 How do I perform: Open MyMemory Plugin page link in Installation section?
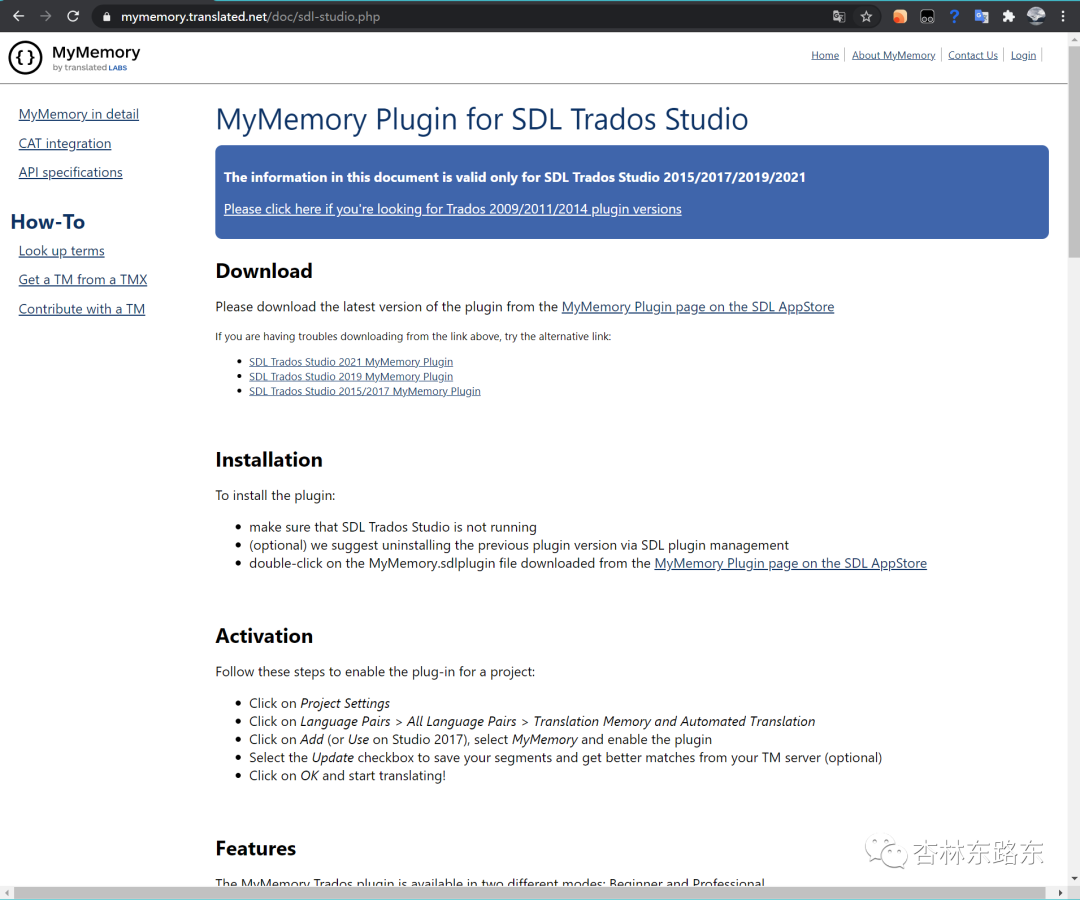click(x=790, y=563)
